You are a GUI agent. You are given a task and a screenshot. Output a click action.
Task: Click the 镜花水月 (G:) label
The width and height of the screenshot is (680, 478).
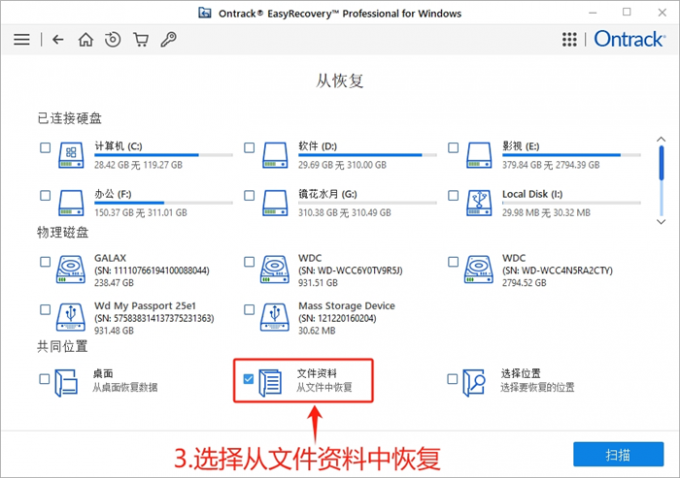coord(327,194)
